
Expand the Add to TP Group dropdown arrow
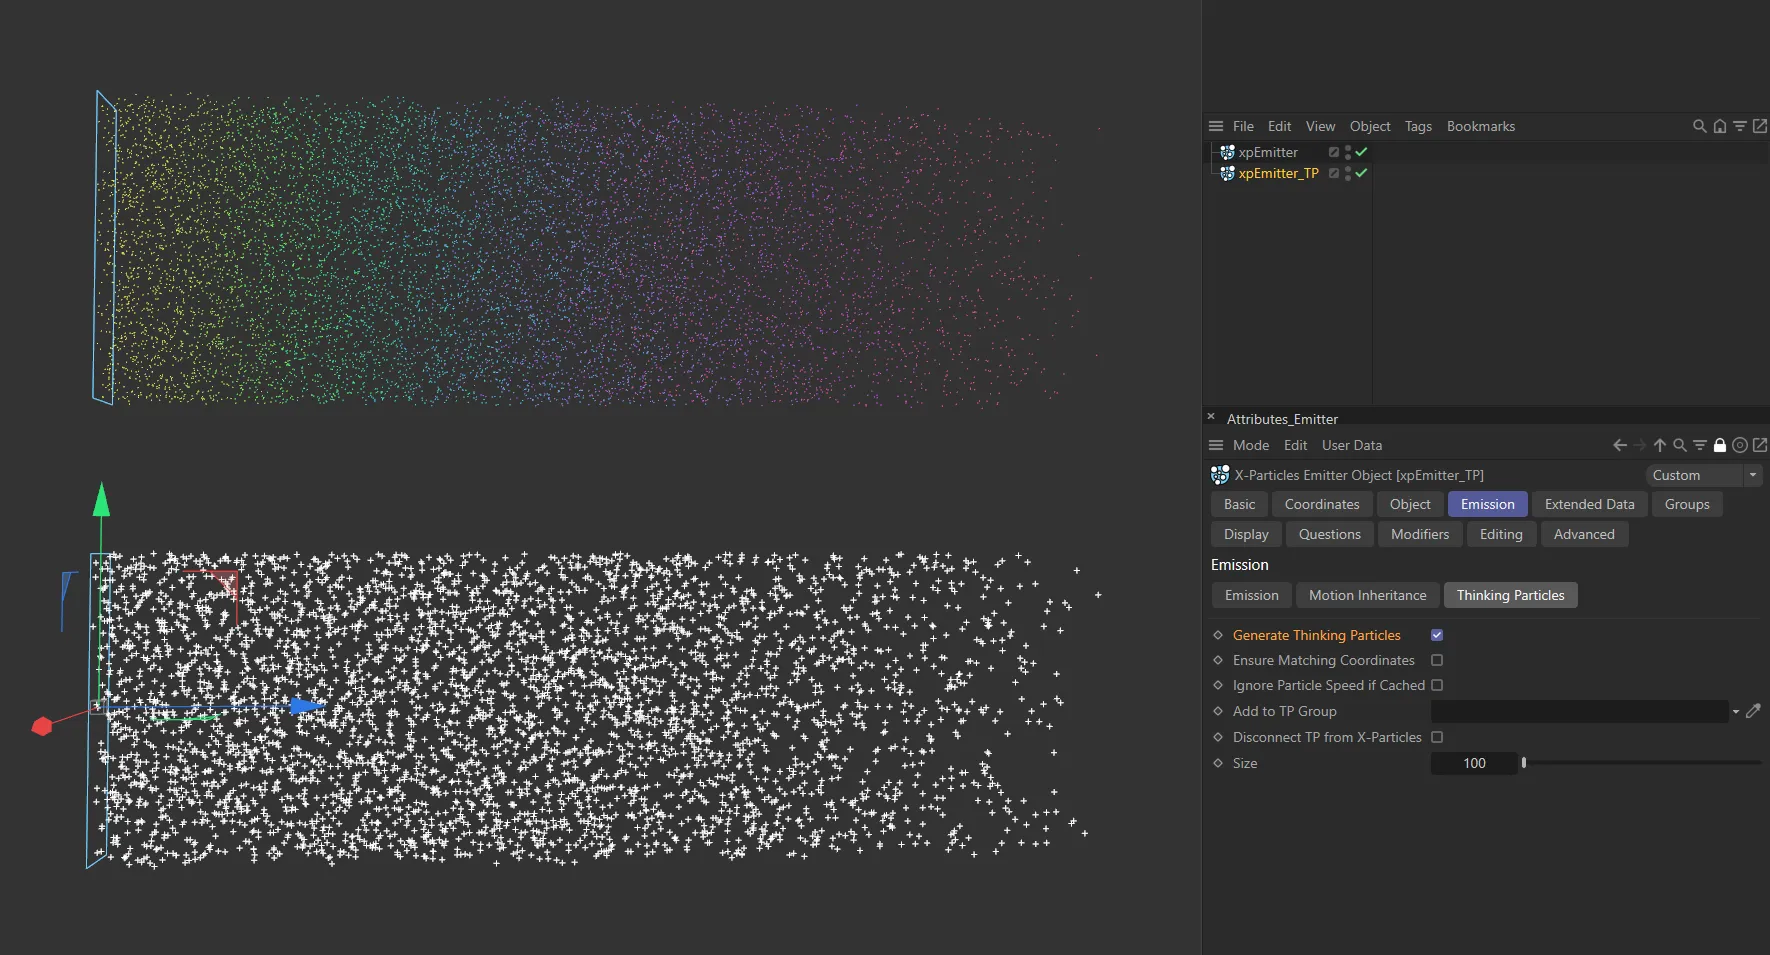(x=1735, y=711)
